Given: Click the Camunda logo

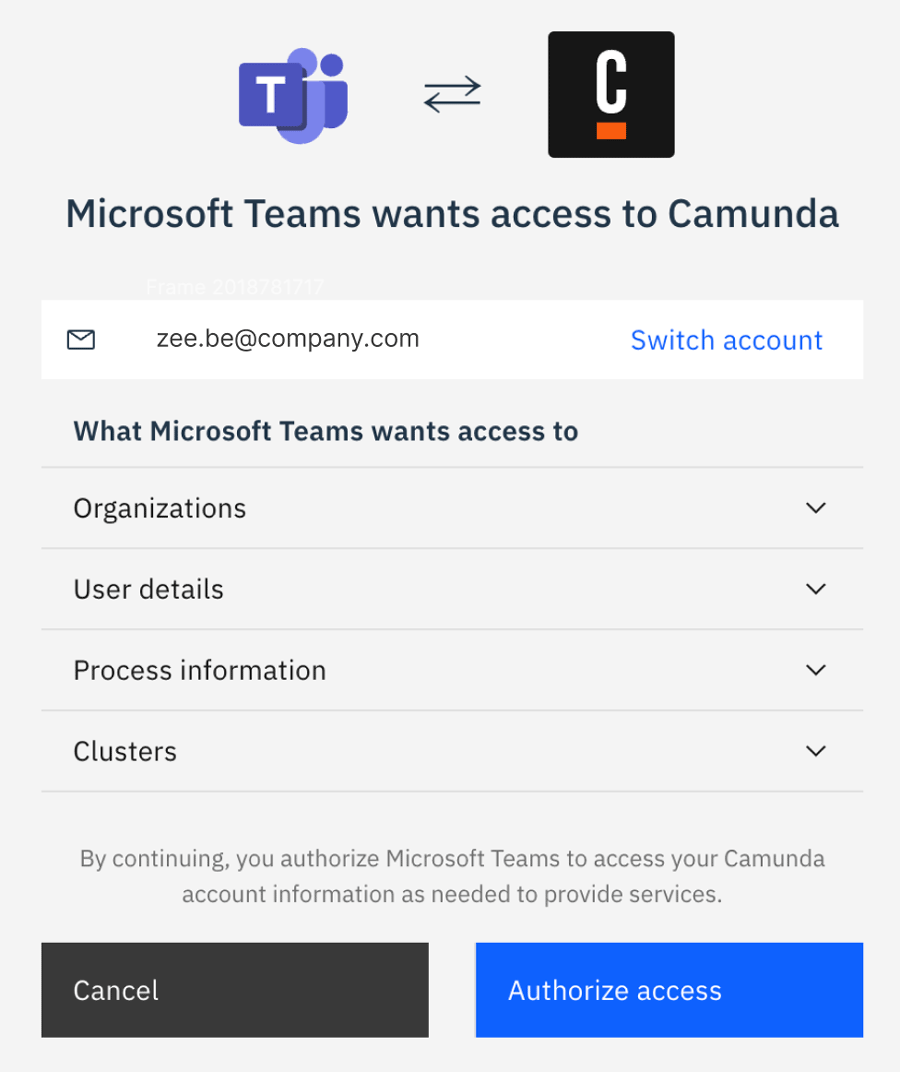Looking at the screenshot, I should click(x=611, y=95).
